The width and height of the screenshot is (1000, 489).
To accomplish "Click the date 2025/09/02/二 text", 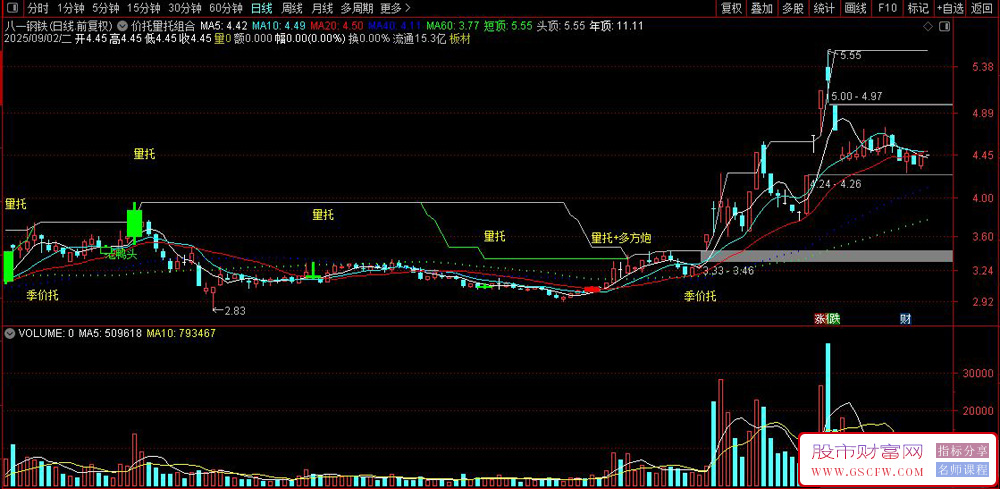I will coord(37,39).
